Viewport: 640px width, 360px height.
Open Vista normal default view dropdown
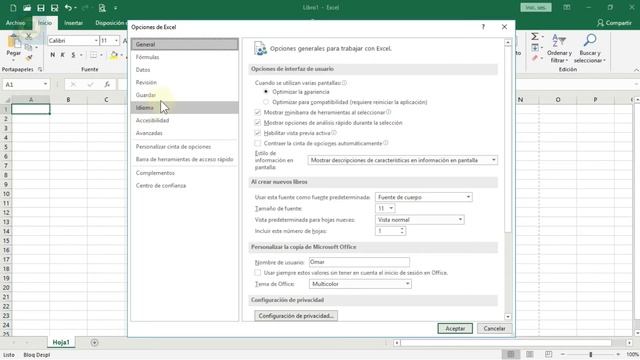click(x=420, y=220)
